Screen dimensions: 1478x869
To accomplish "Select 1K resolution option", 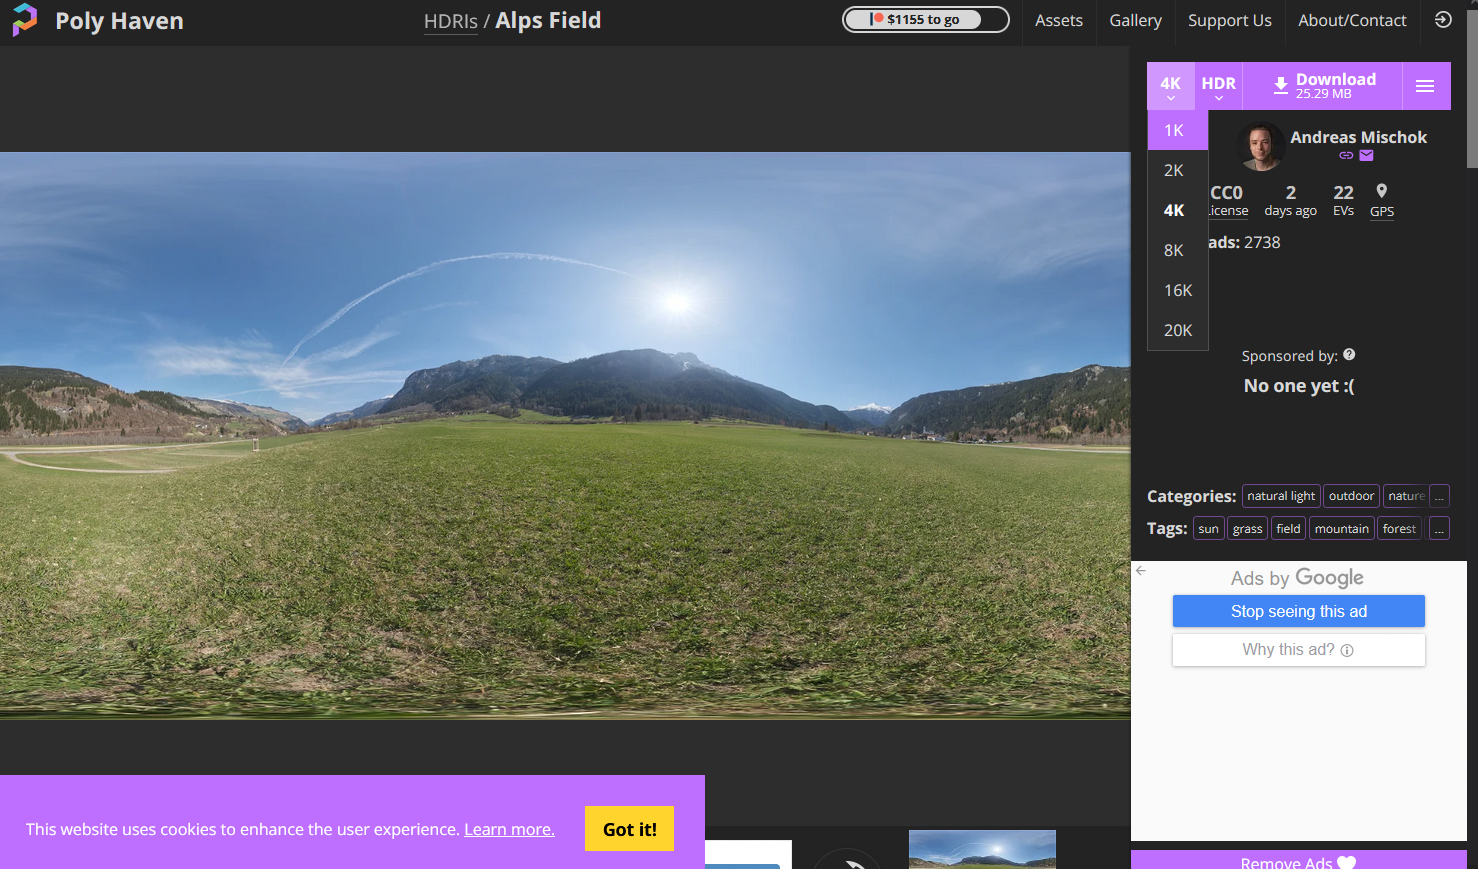I will point(1176,130).
